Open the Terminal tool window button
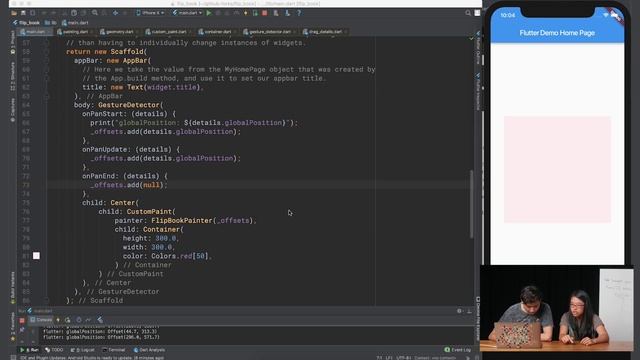The height and width of the screenshot is (360, 640). (114, 350)
